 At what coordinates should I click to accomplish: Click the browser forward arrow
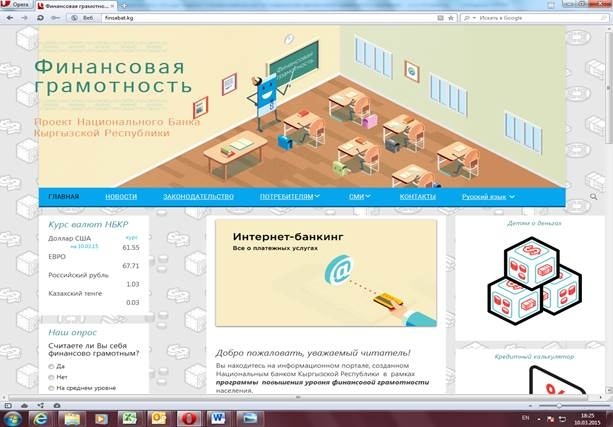coord(24,18)
